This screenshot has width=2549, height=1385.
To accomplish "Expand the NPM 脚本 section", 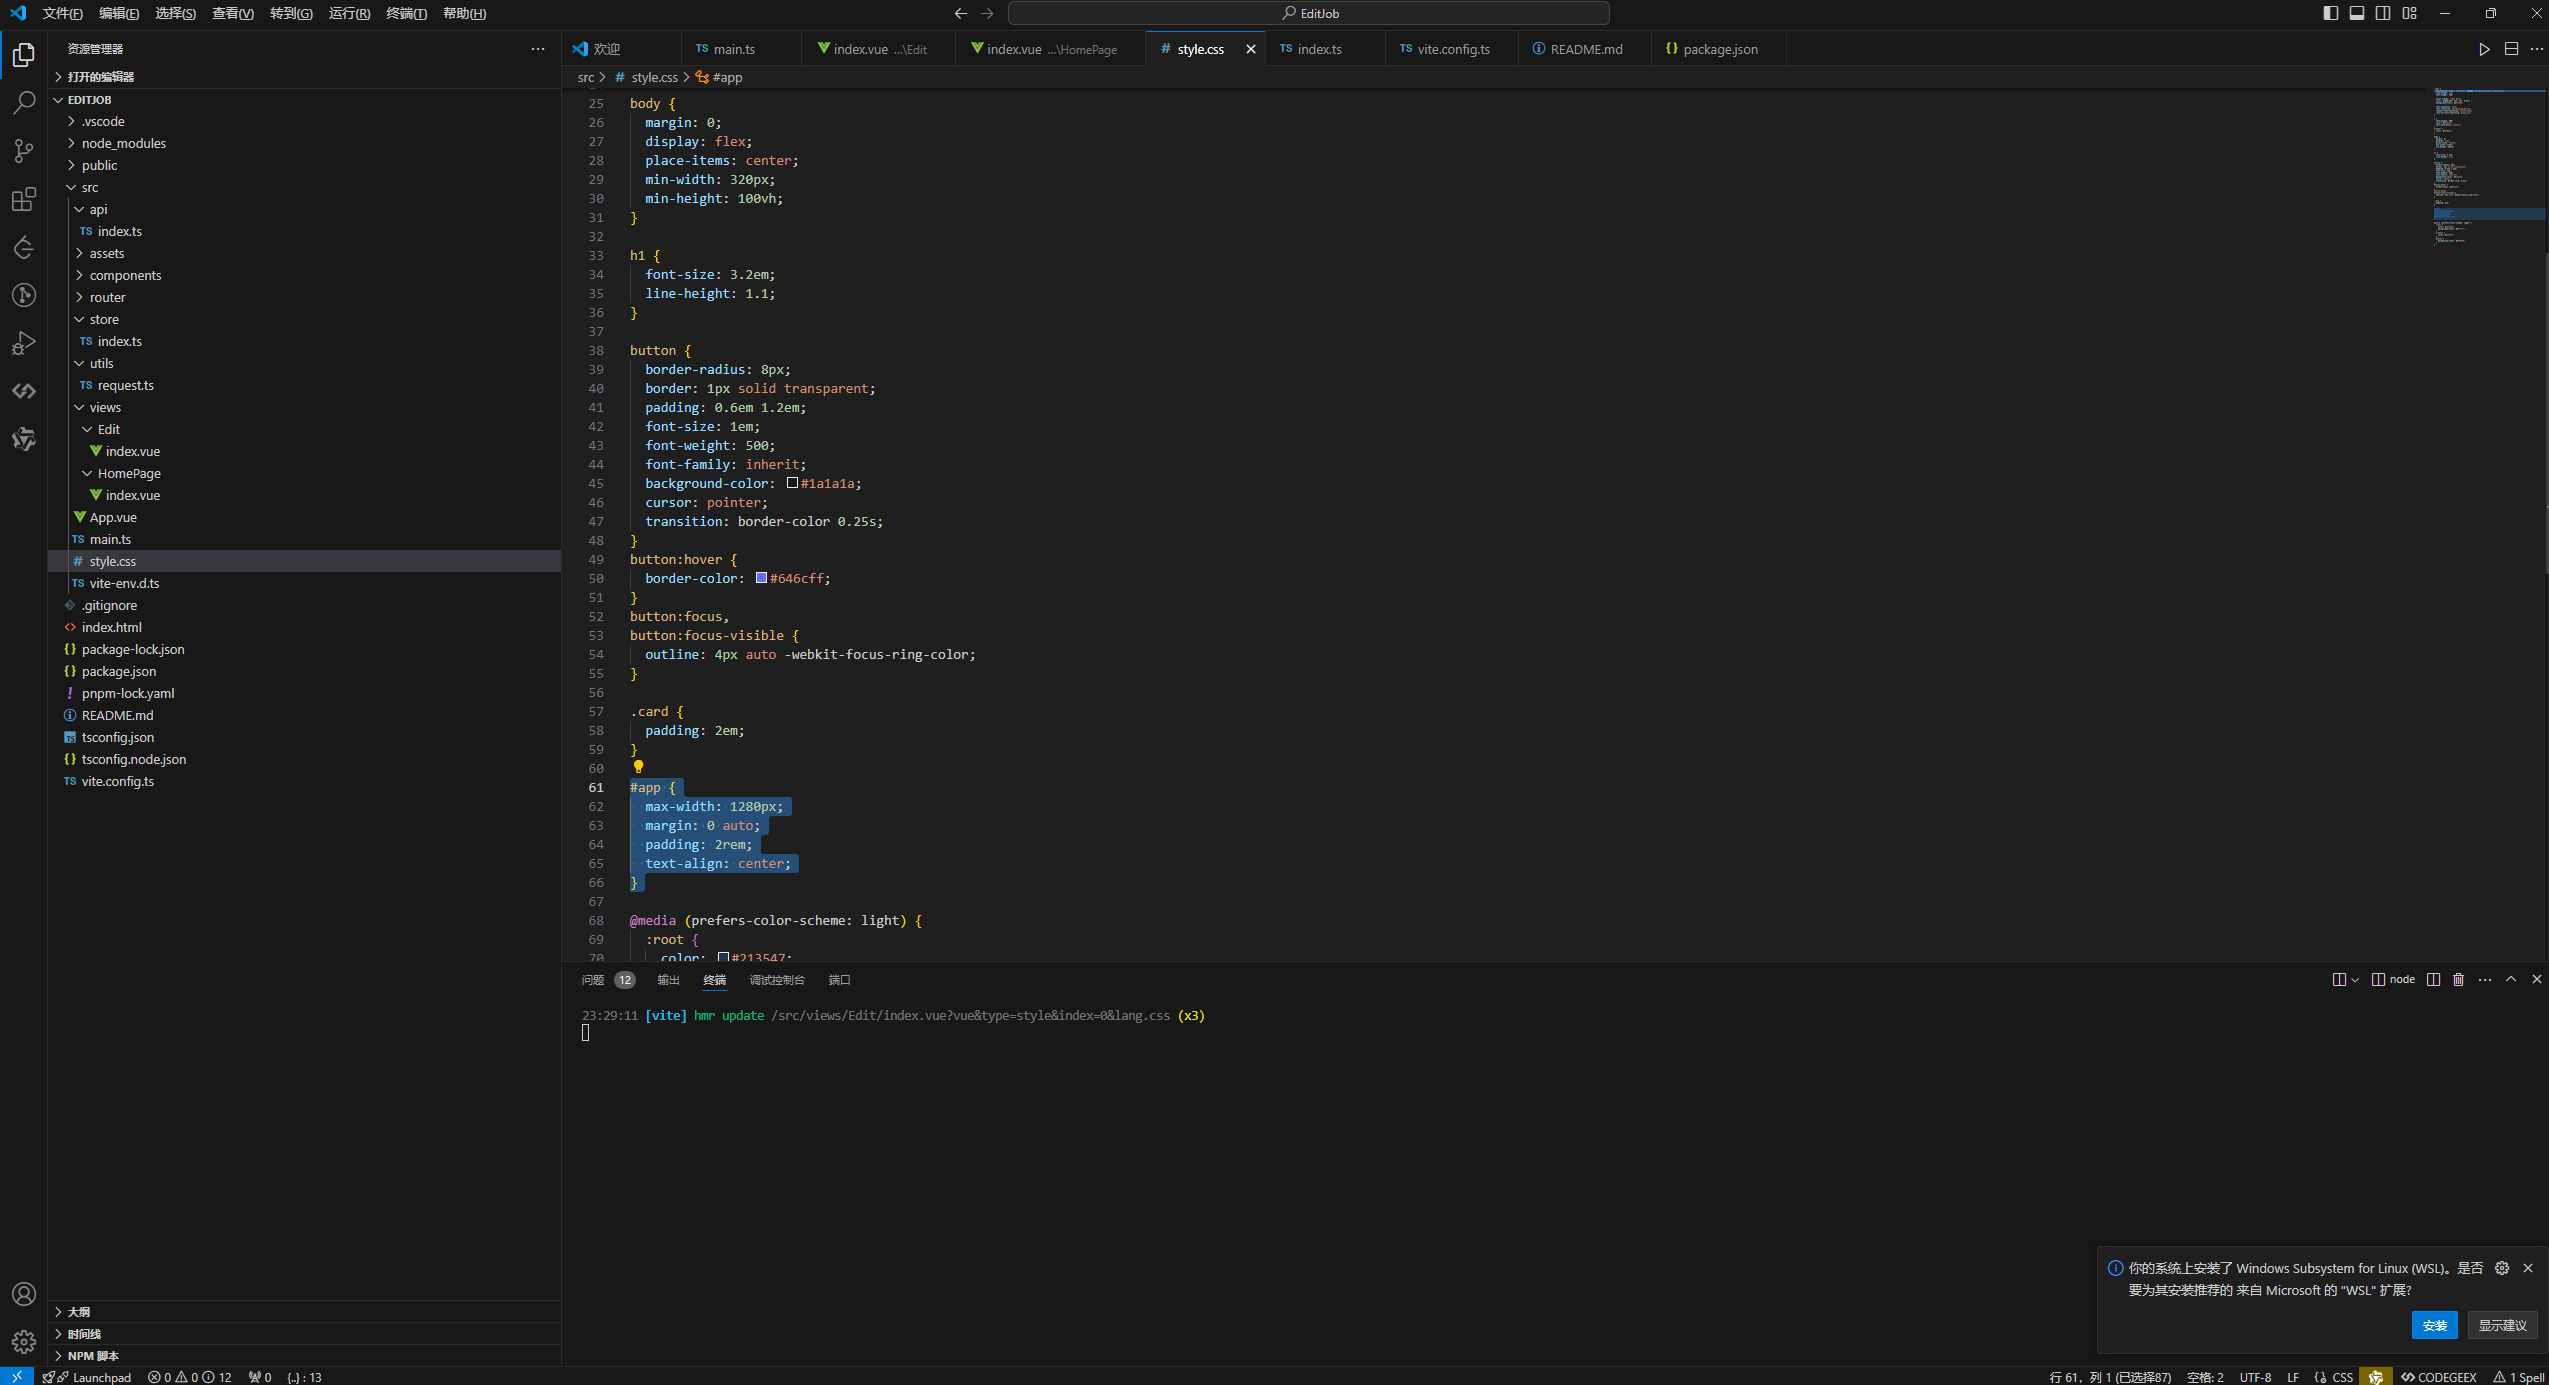I will coord(304,1356).
